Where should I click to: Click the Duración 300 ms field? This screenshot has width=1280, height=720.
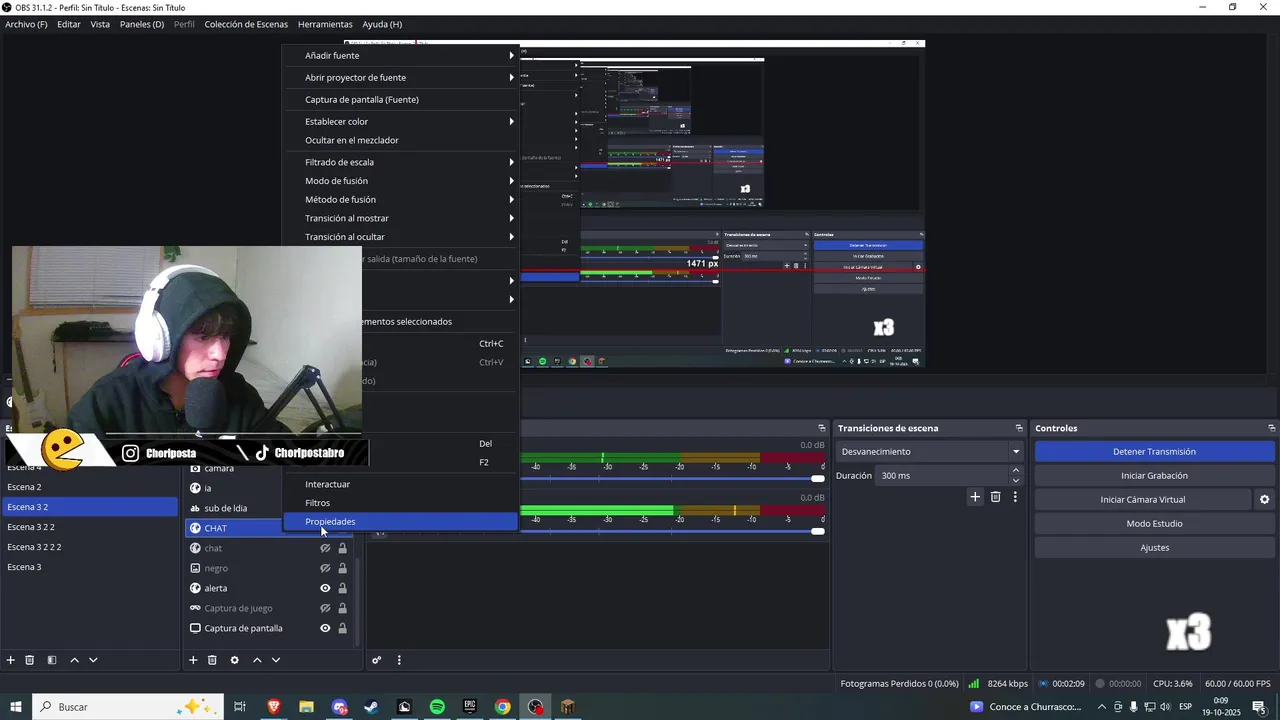tap(942, 476)
